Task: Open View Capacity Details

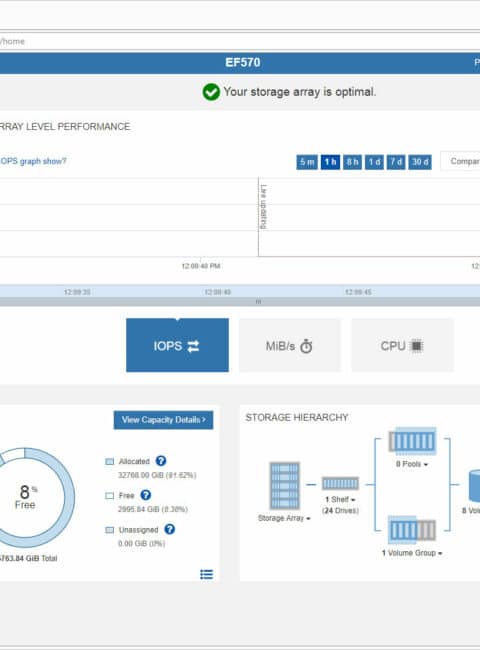Action: tap(164, 420)
